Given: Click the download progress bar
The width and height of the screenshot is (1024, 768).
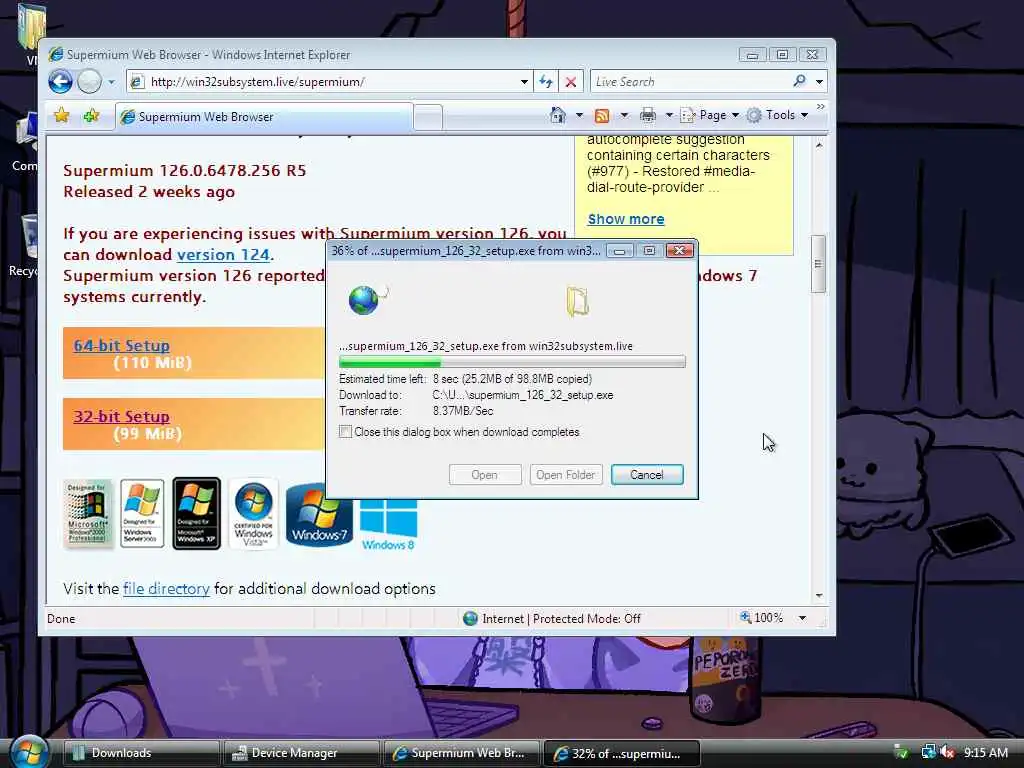Looking at the screenshot, I should click(x=512, y=362).
